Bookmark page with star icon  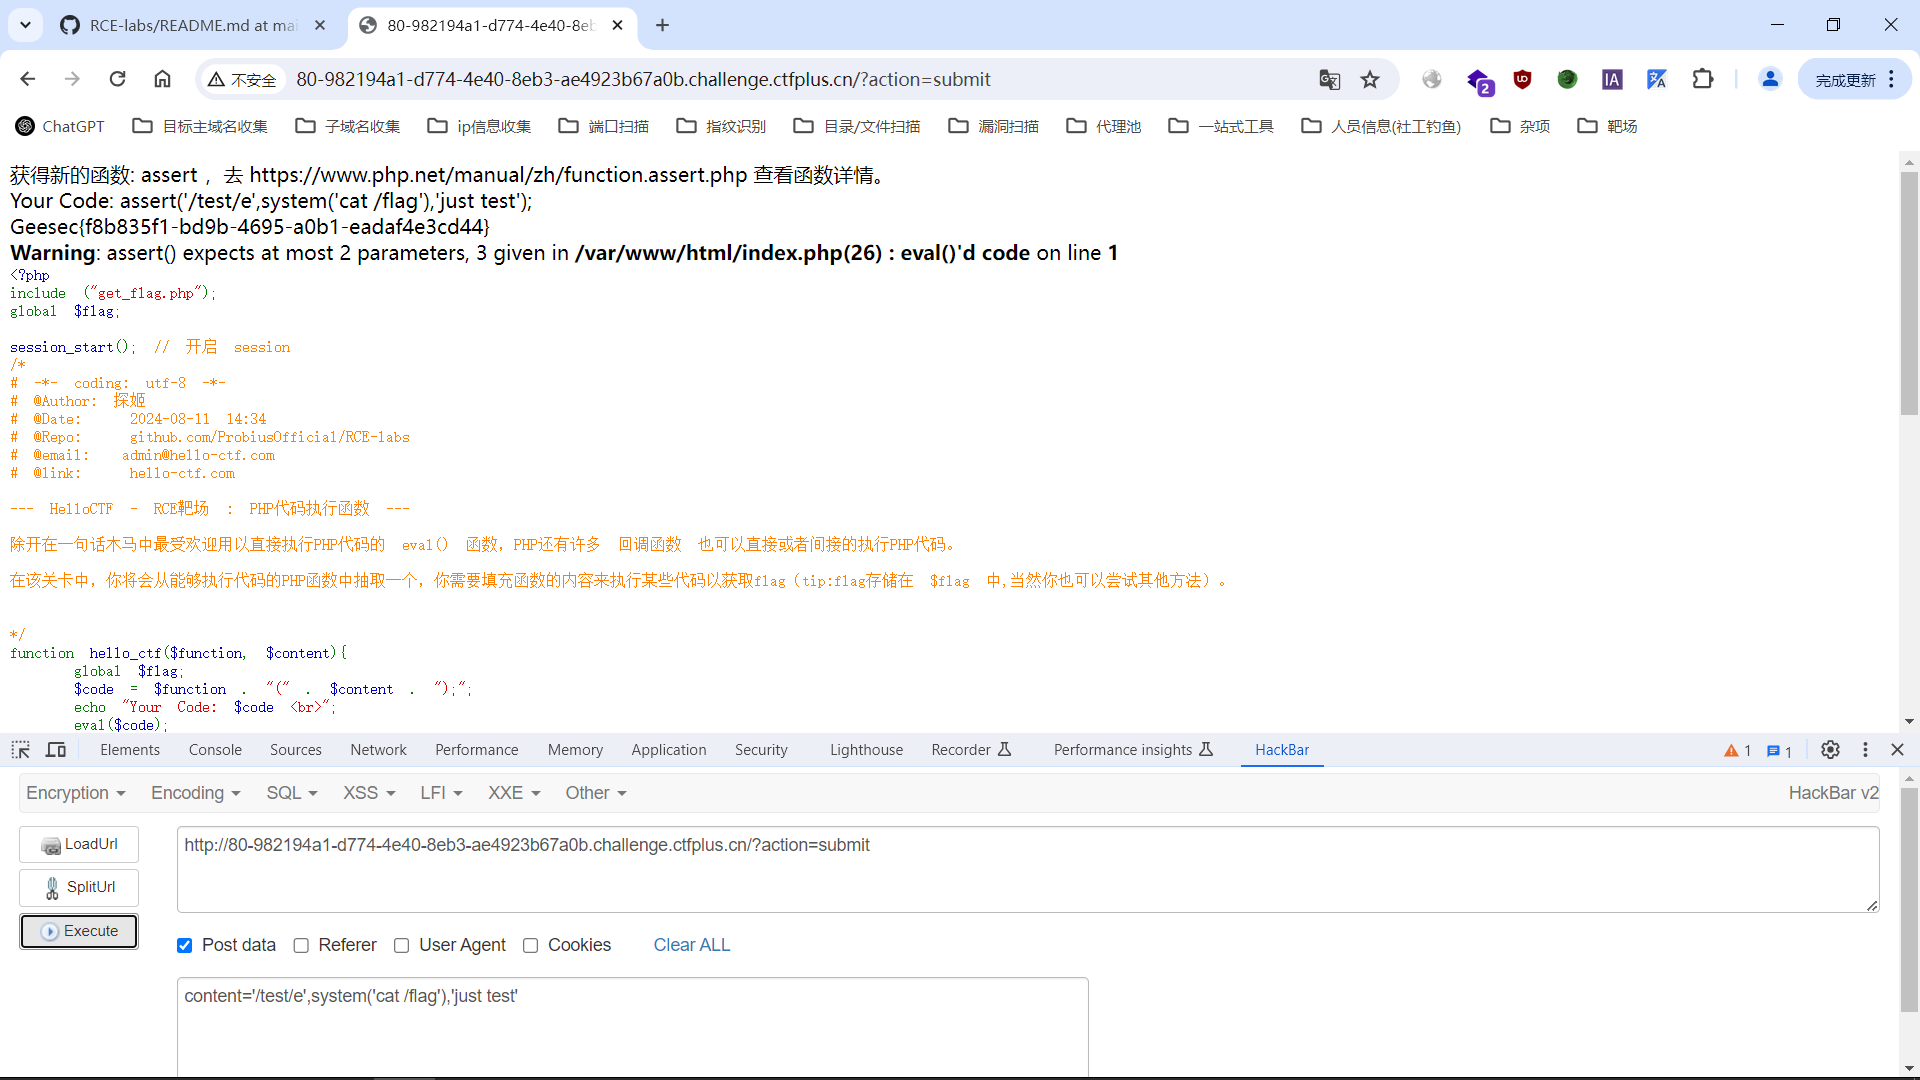tap(1370, 80)
